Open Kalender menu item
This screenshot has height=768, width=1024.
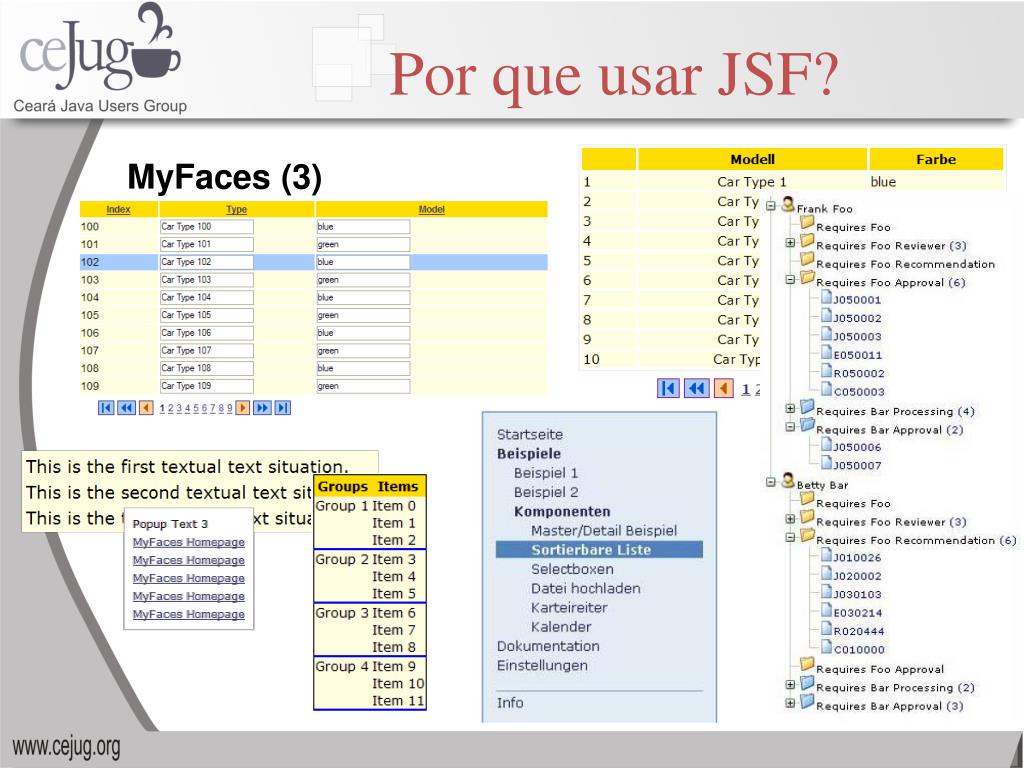pyautogui.click(x=561, y=627)
